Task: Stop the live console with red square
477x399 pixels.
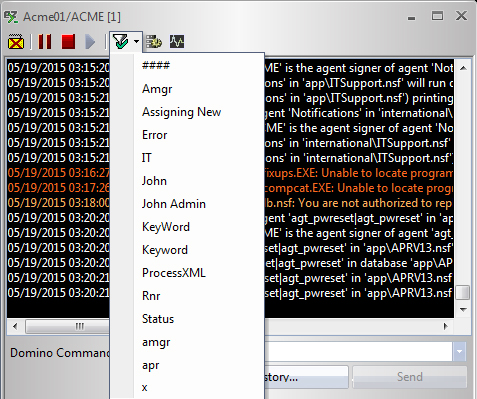Action: (68, 42)
